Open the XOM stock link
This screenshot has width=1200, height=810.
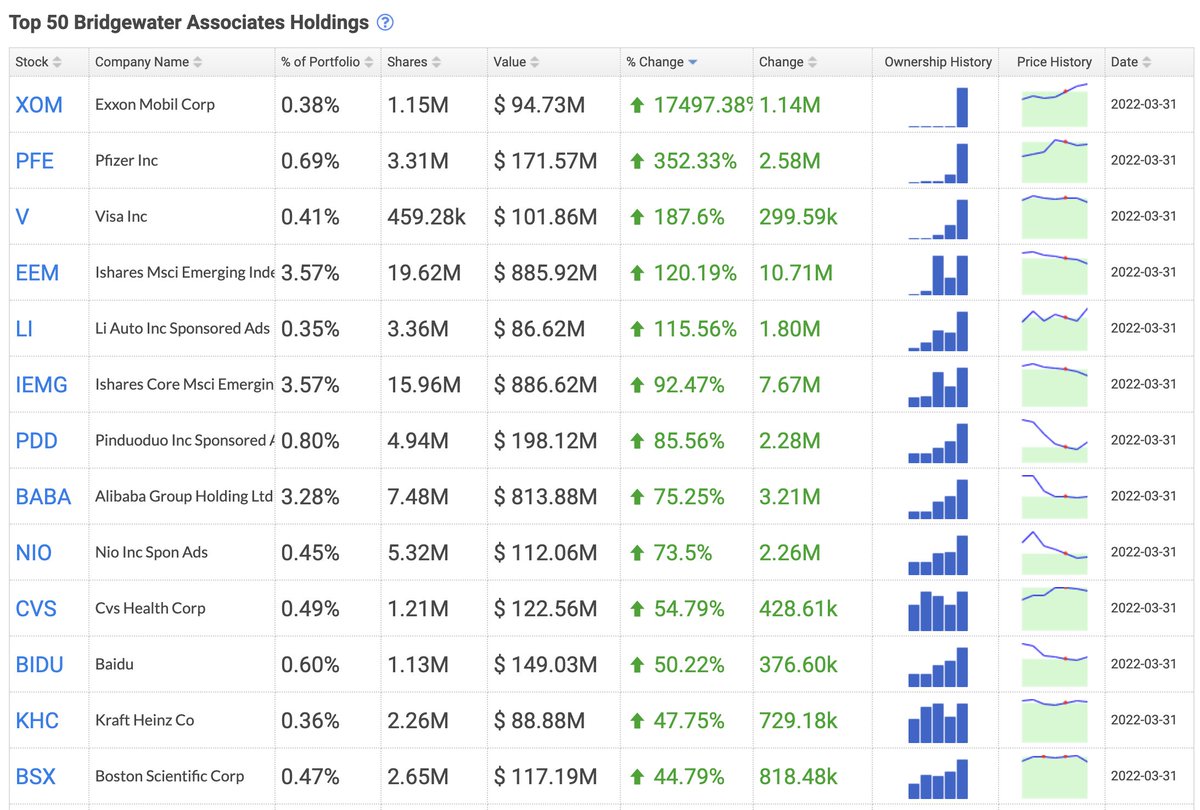38,105
